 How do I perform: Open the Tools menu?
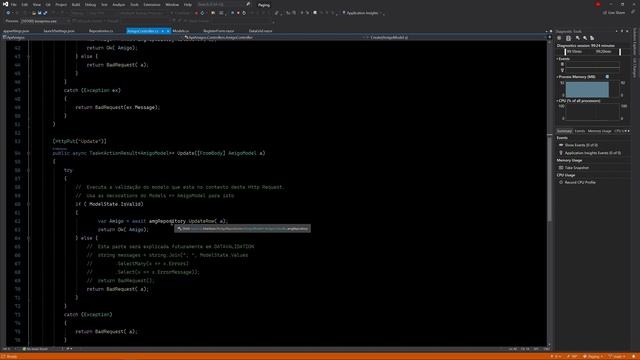pyautogui.click(x=134, y=5)
